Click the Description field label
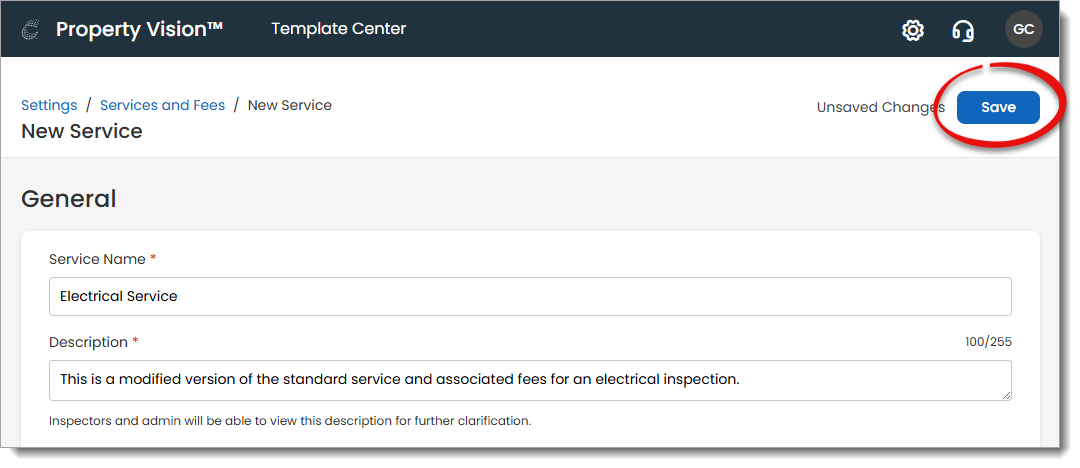Screen dimensions: 1080x468 [x=88, y=342]
